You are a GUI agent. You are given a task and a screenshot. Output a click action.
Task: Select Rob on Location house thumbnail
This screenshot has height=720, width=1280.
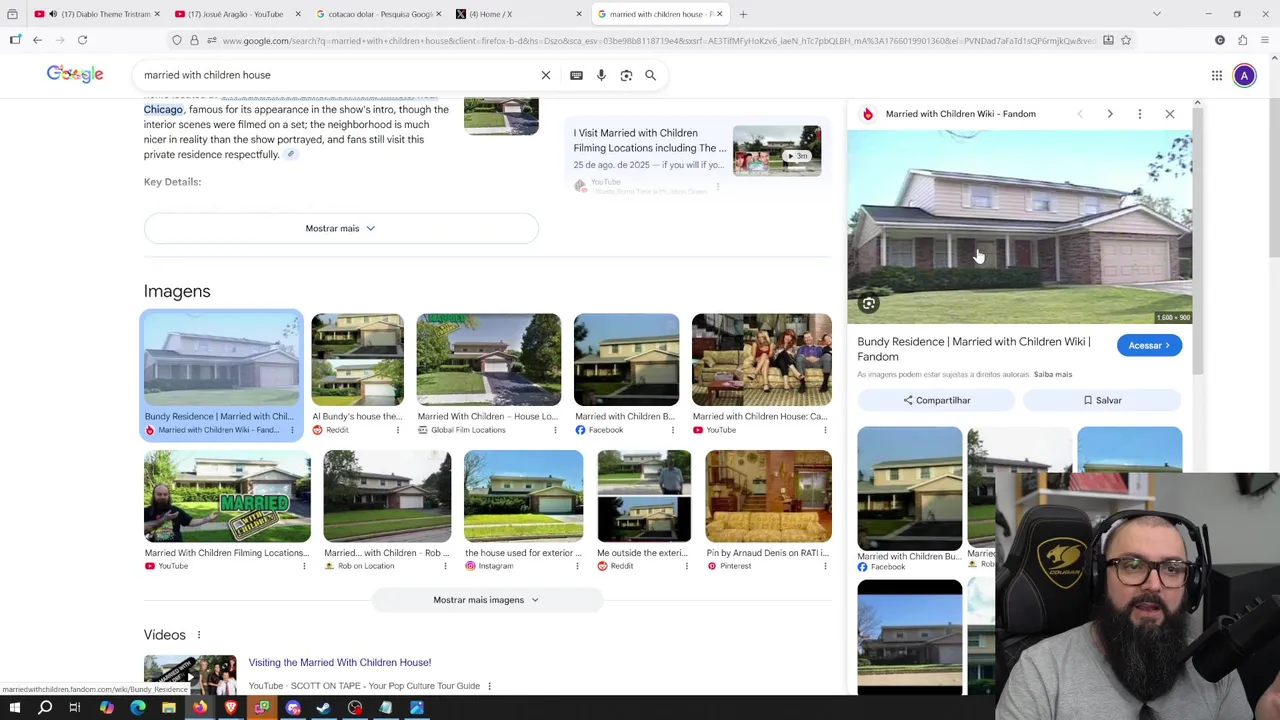tap(387, 496)
